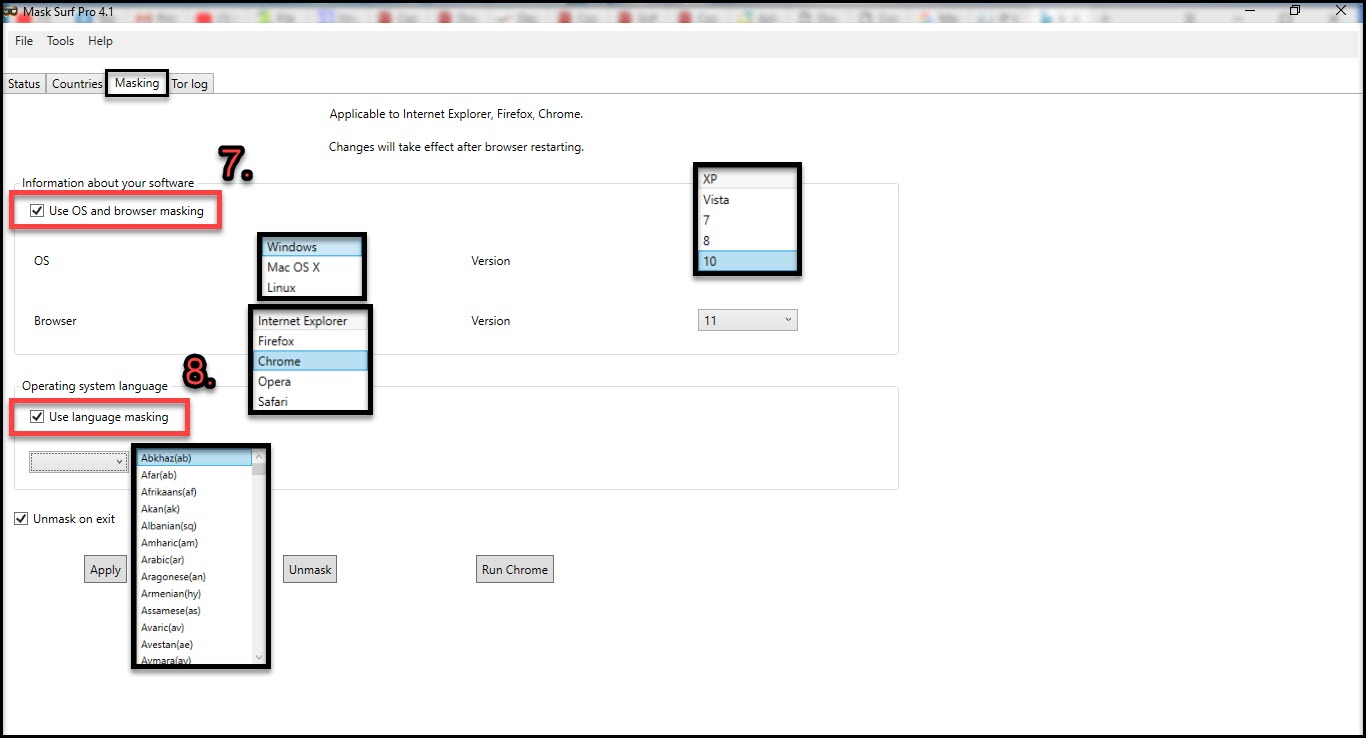
Task: Select Firefox in browser list
Action: [x=311, y=341]
